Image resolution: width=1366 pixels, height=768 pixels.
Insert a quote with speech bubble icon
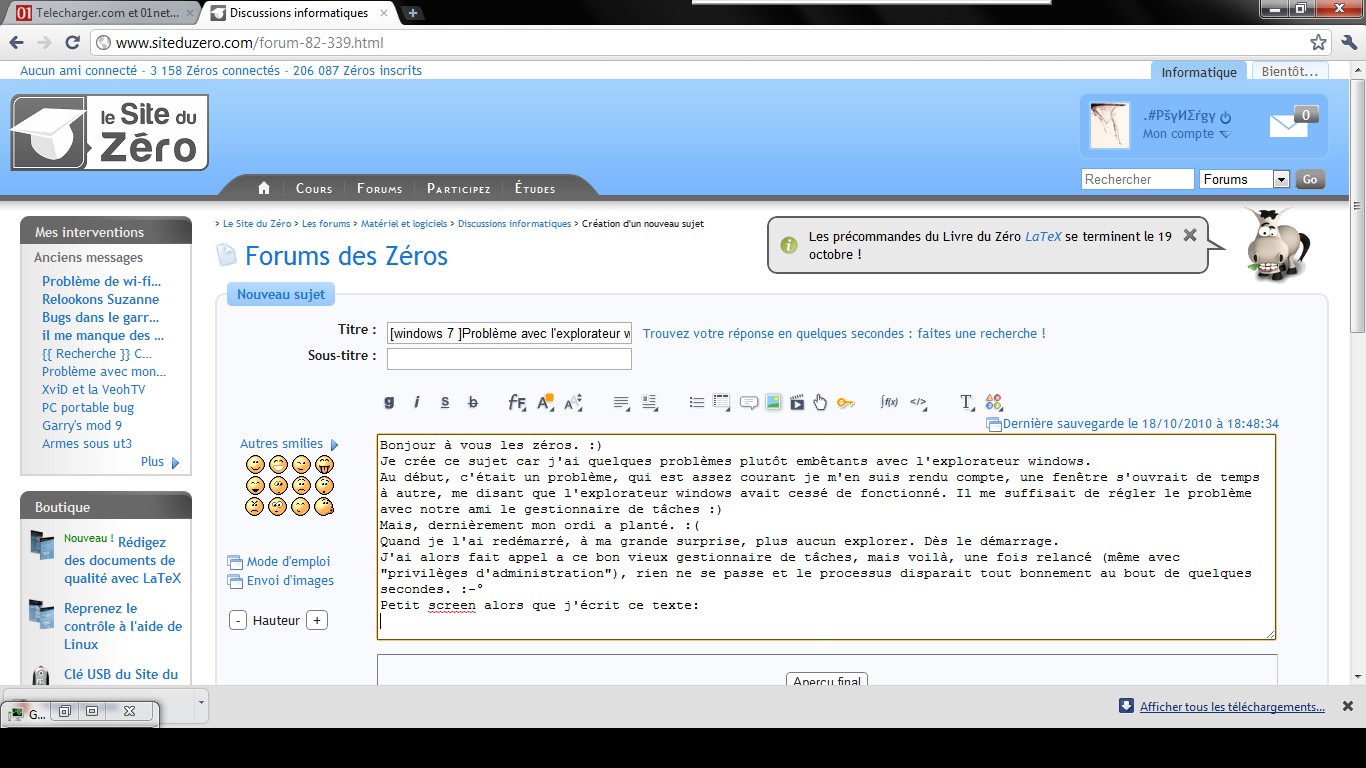[x=748, y=402]
